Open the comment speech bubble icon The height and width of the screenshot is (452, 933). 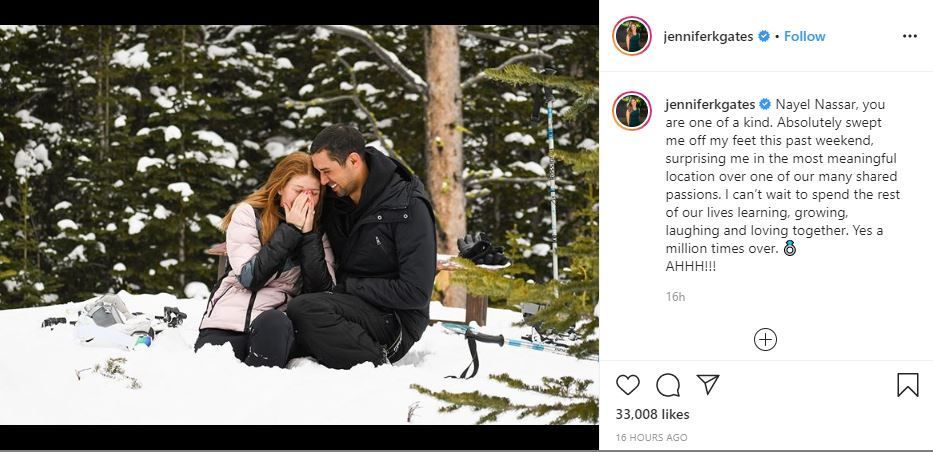point(668,385)
